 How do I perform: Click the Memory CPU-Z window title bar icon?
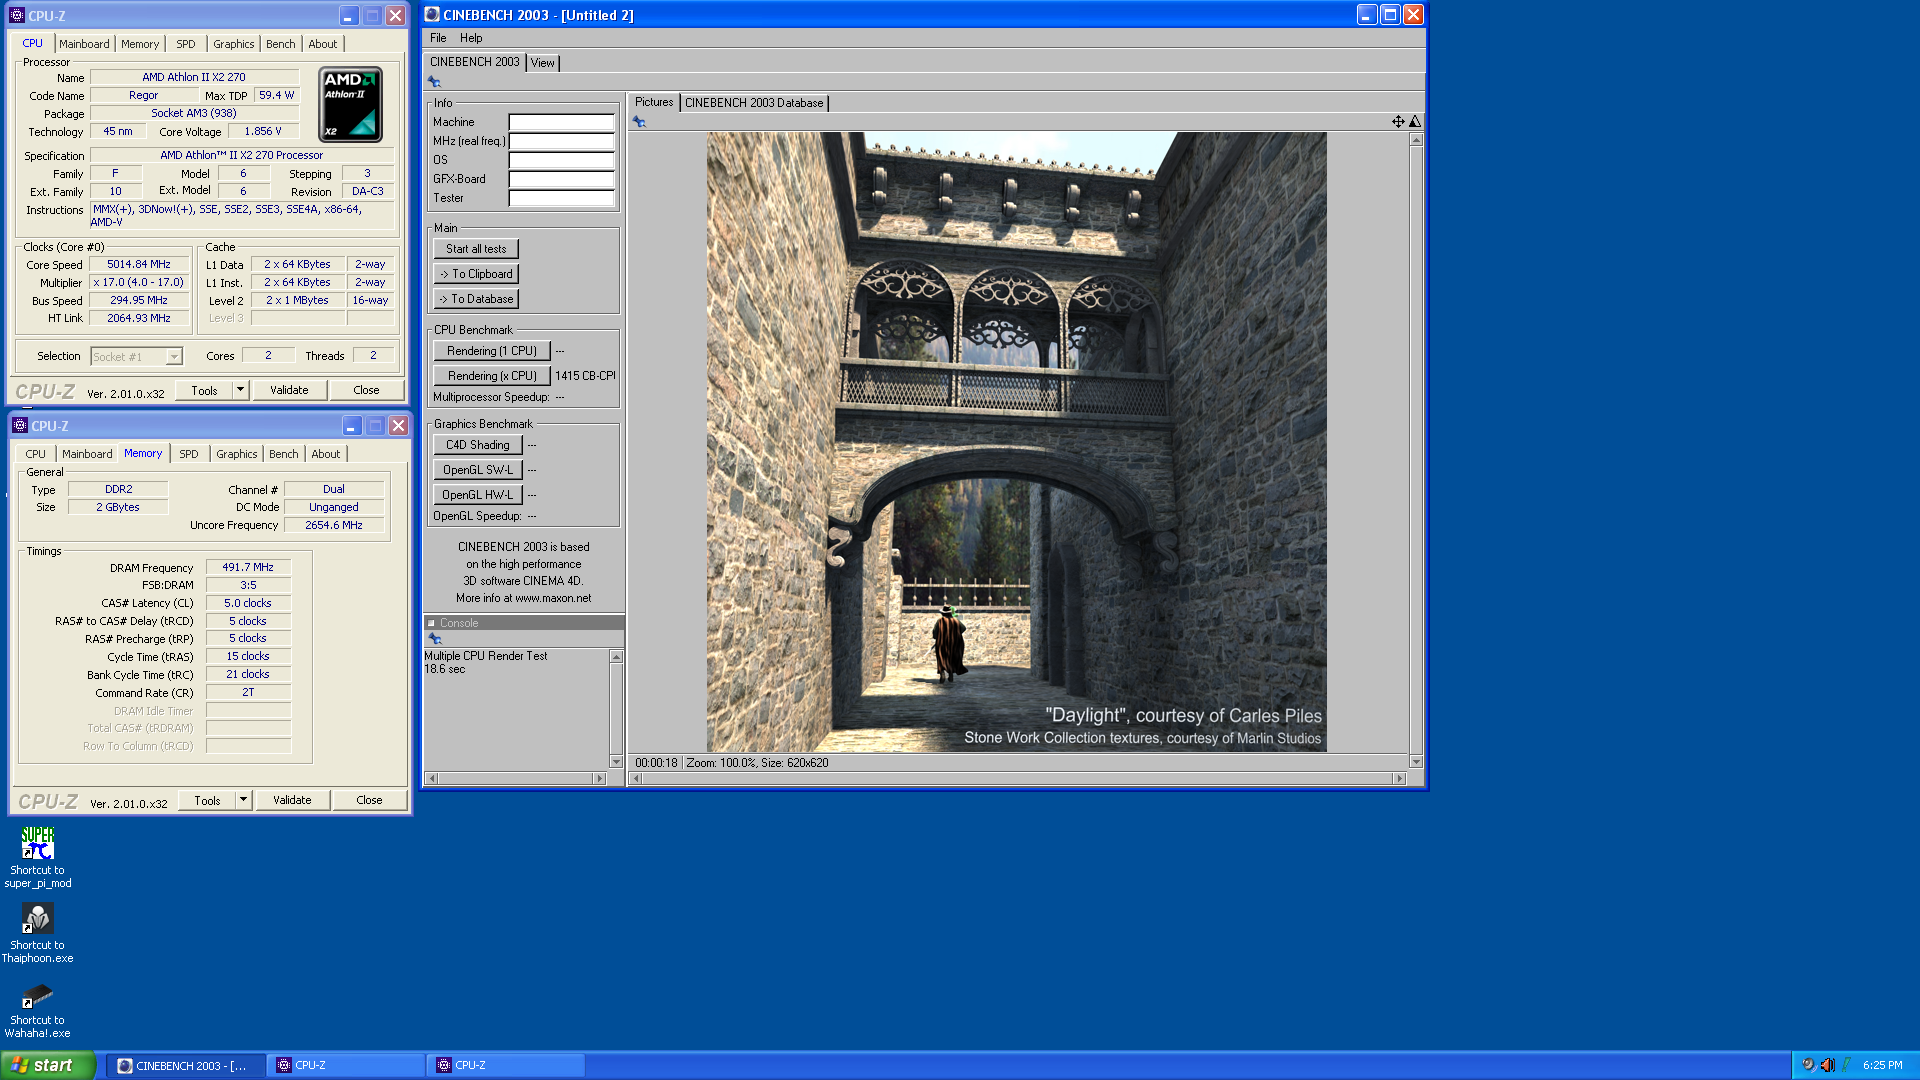pos(20,426)
